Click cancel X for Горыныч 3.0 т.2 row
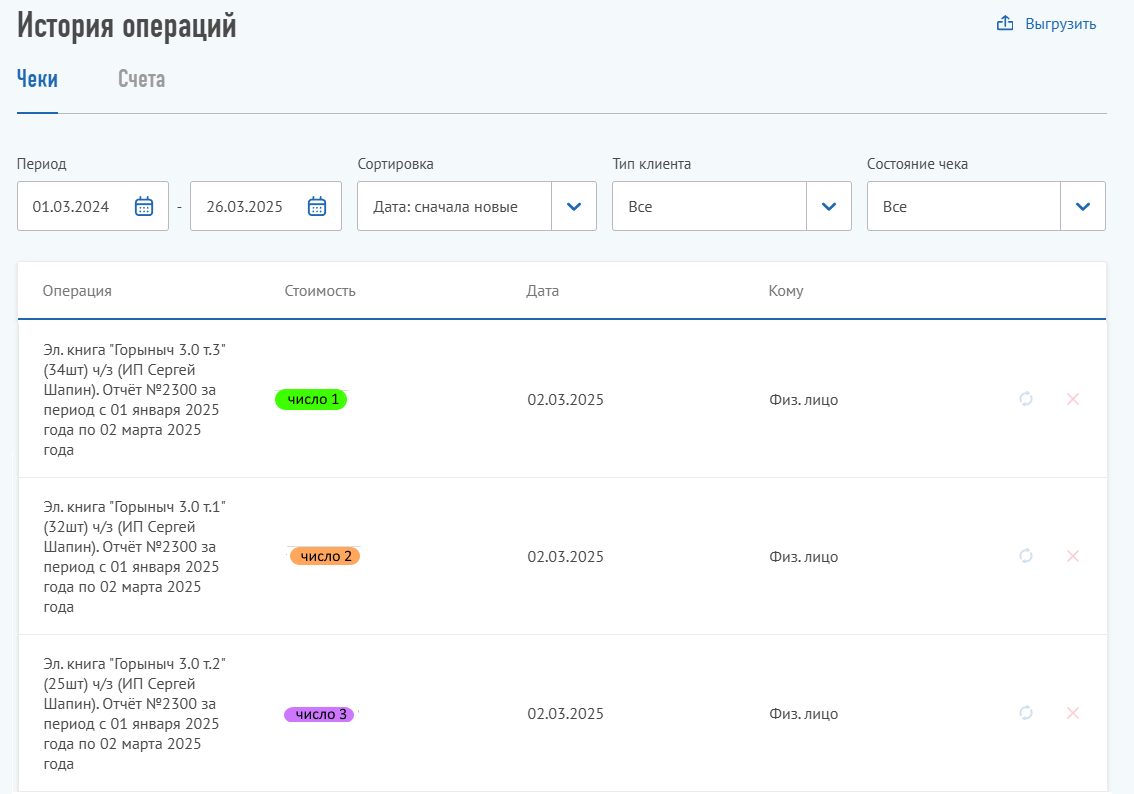 point(1073,713)
